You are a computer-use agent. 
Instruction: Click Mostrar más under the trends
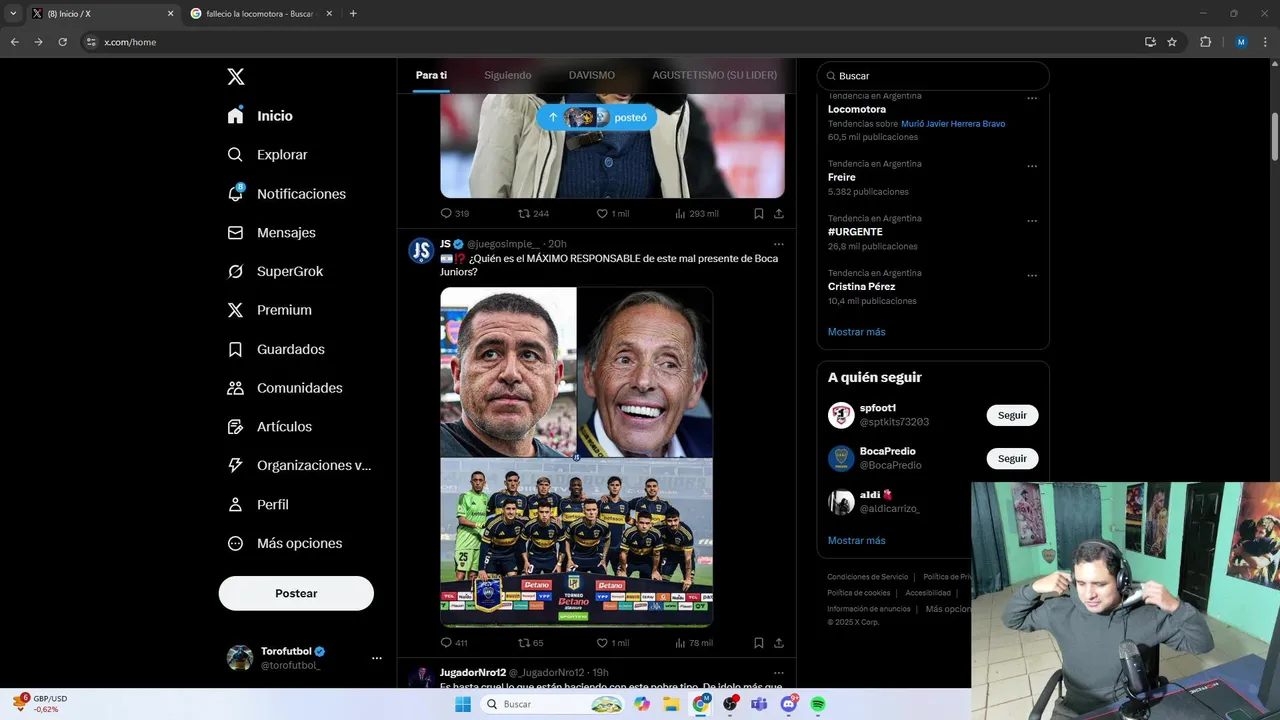coord(857,332)
